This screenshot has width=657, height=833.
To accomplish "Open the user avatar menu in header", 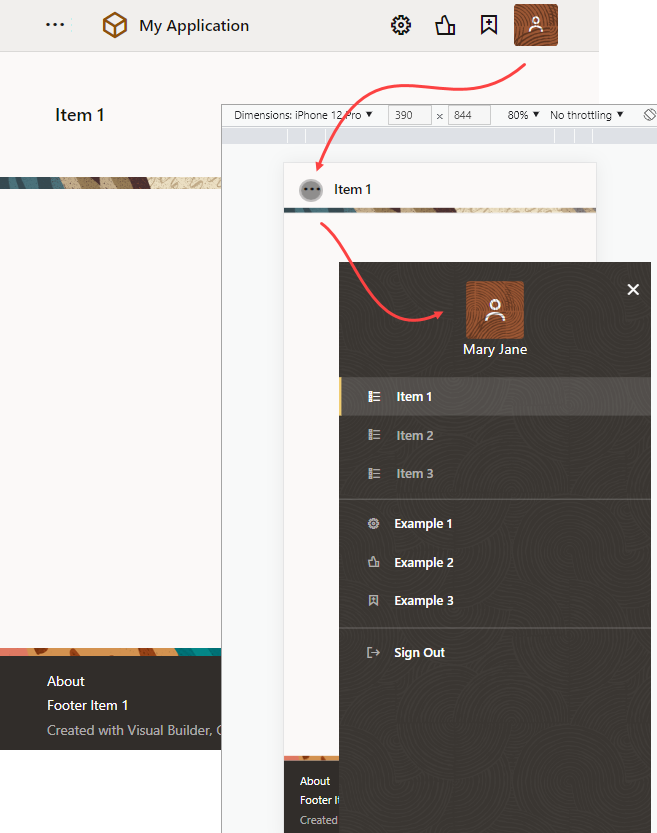I will pos(536,25).
